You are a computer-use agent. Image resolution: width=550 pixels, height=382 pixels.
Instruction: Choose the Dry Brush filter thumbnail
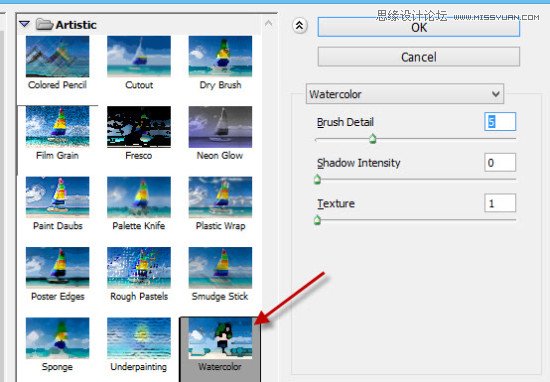(x=220, y=56)
